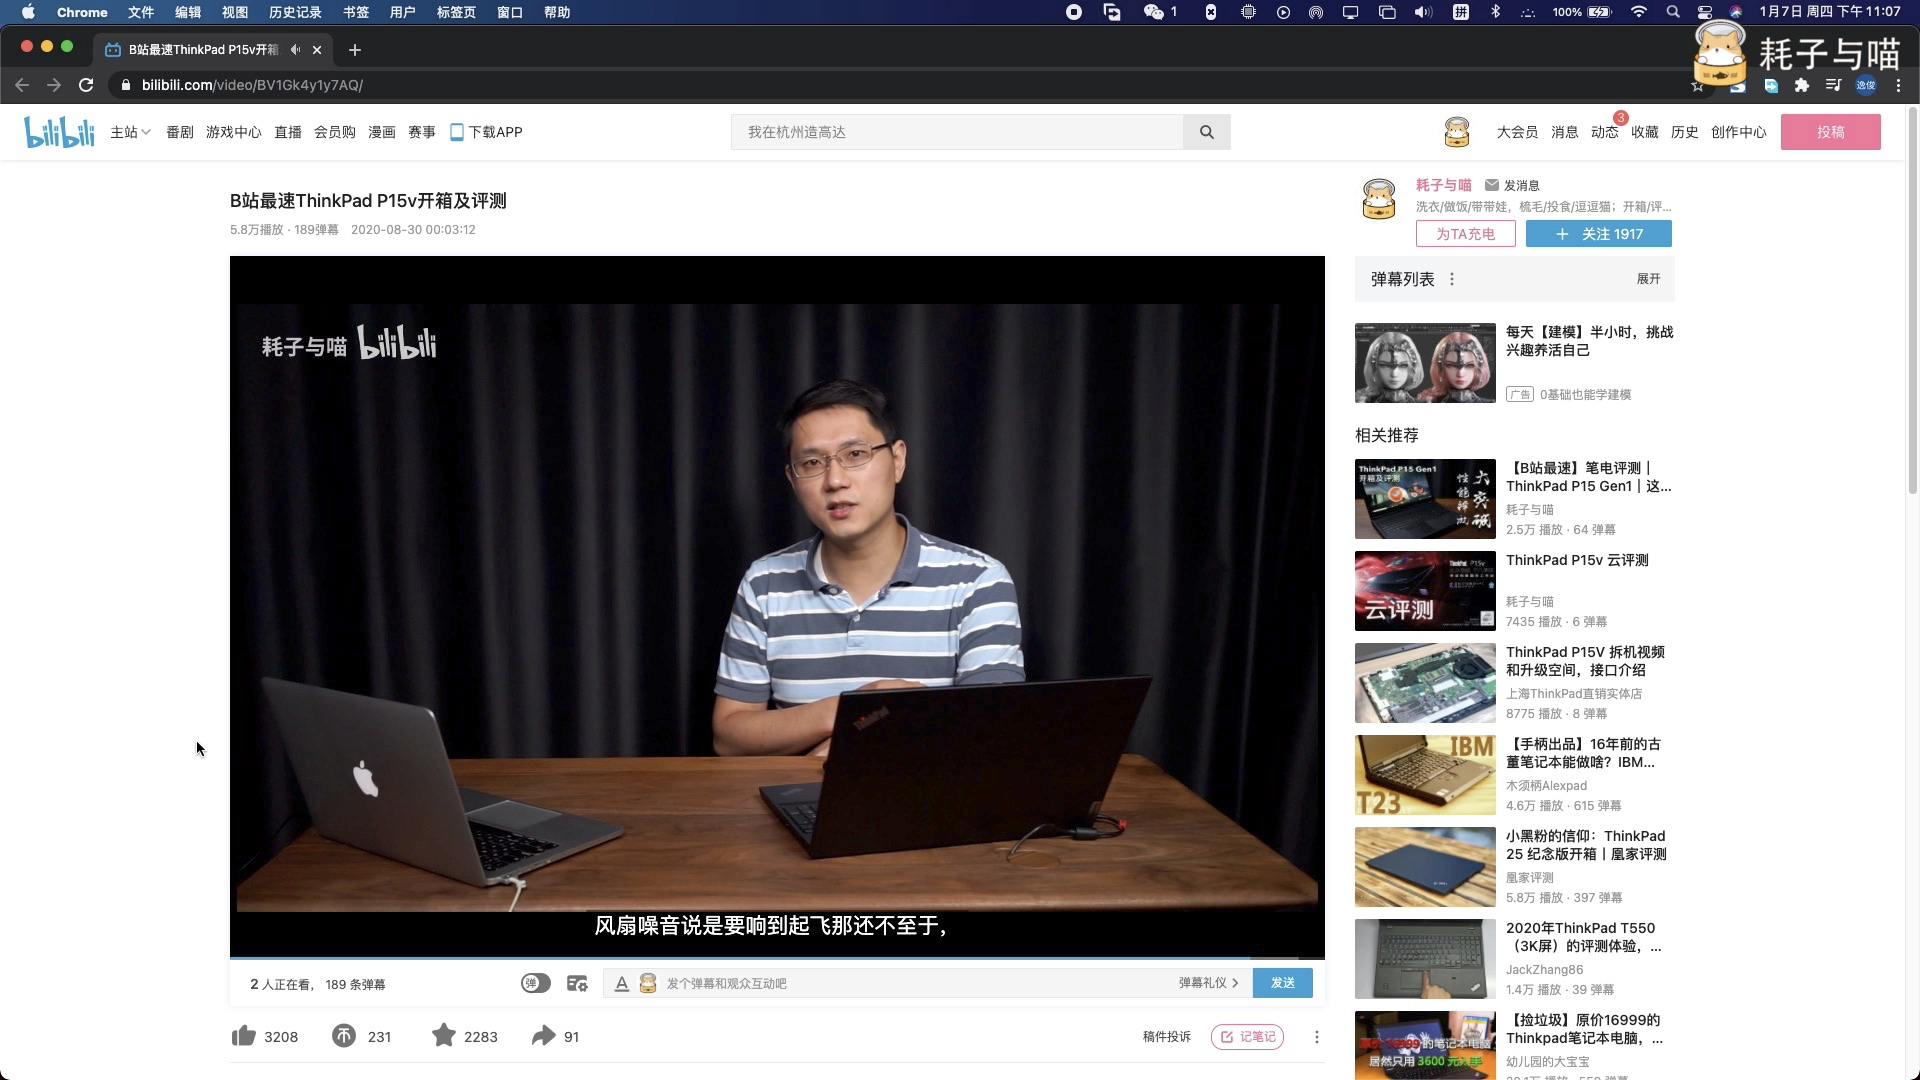The image size is (1920, 1080).
Task: Open the 动态 link with badge
Action: pyautogui.click(x=1604, y=132)
